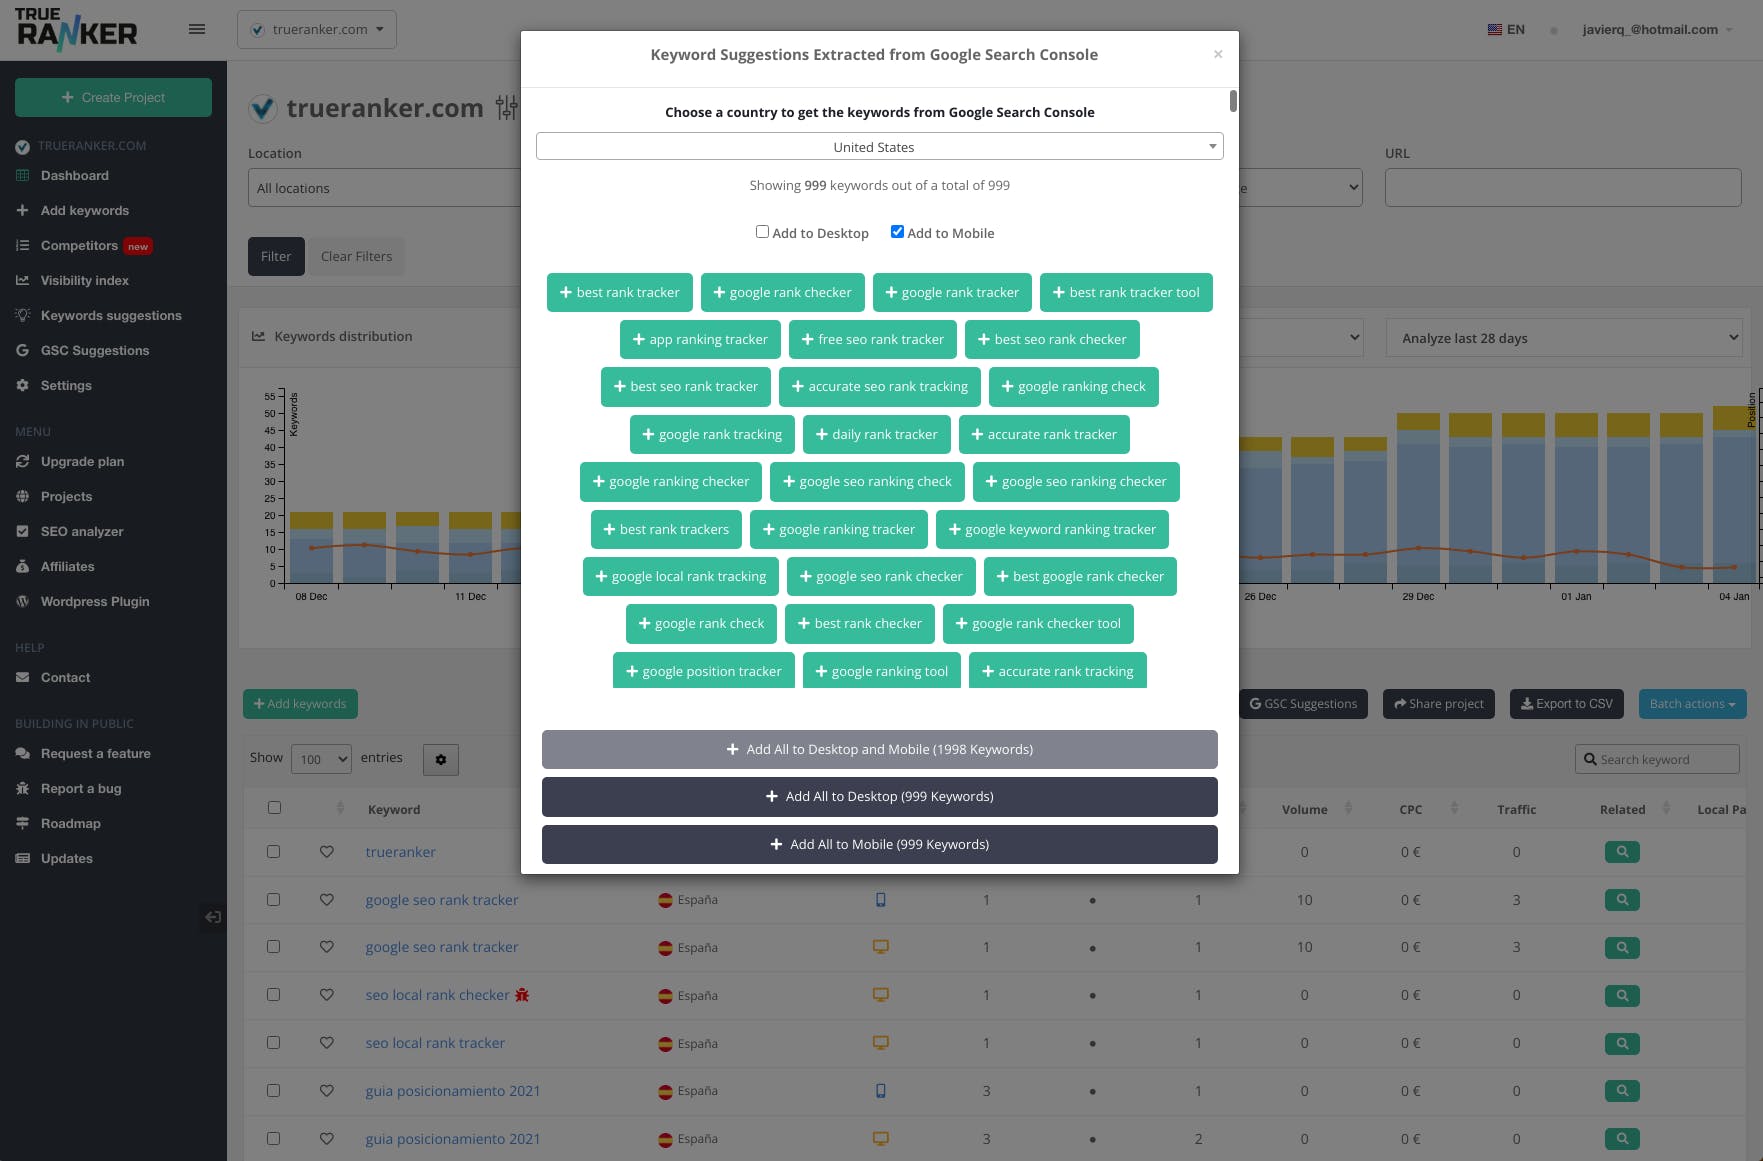
Task: Click the Search keyword field
Action: pos(1657,759)
